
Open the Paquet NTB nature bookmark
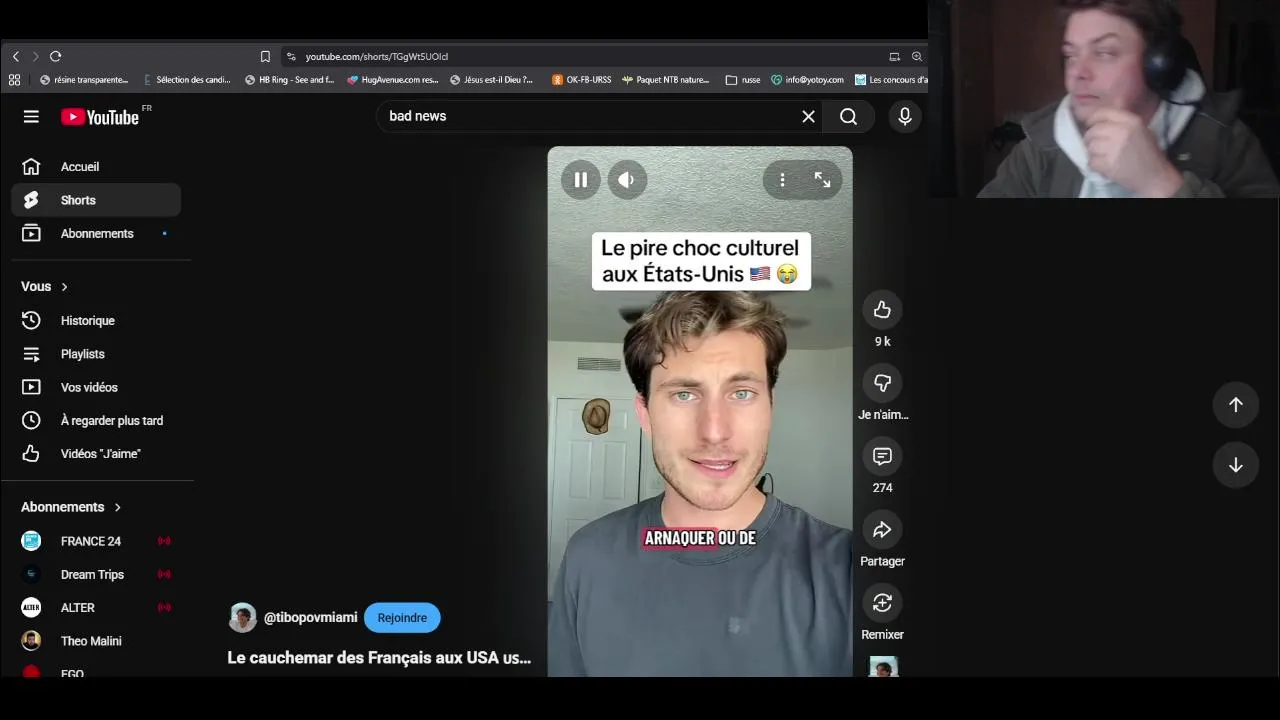pyautogui.click(x=665, y=80)
